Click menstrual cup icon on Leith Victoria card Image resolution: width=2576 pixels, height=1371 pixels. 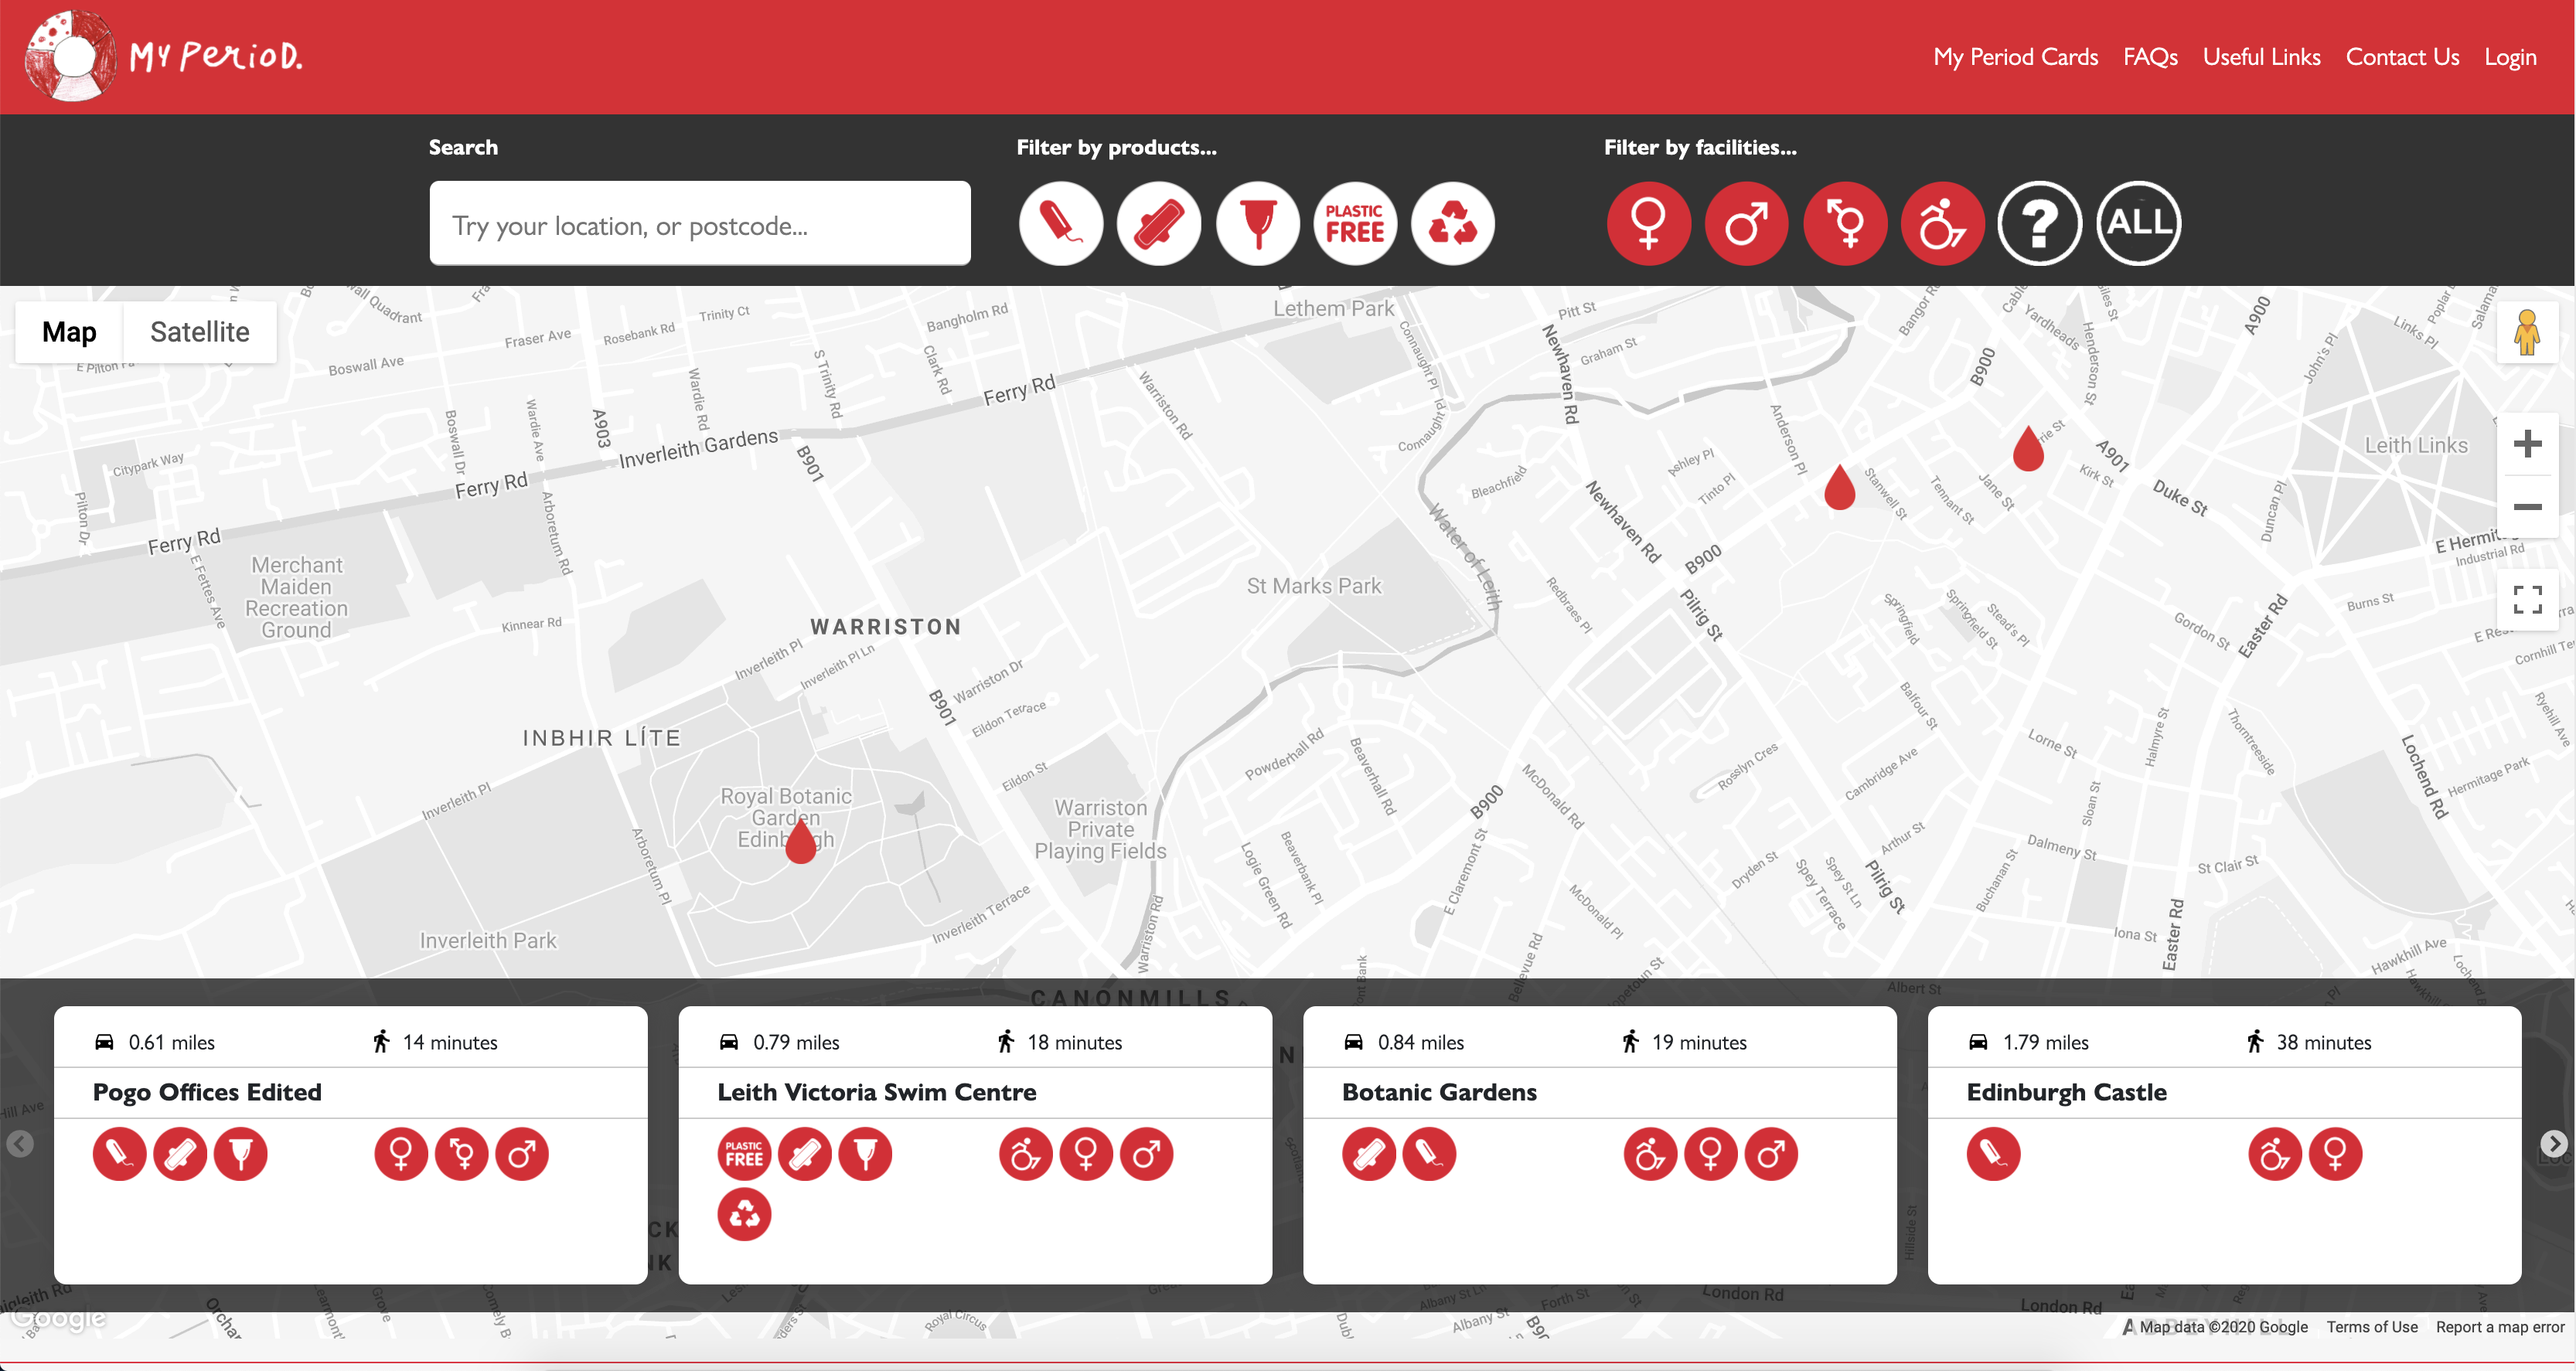865,1154
